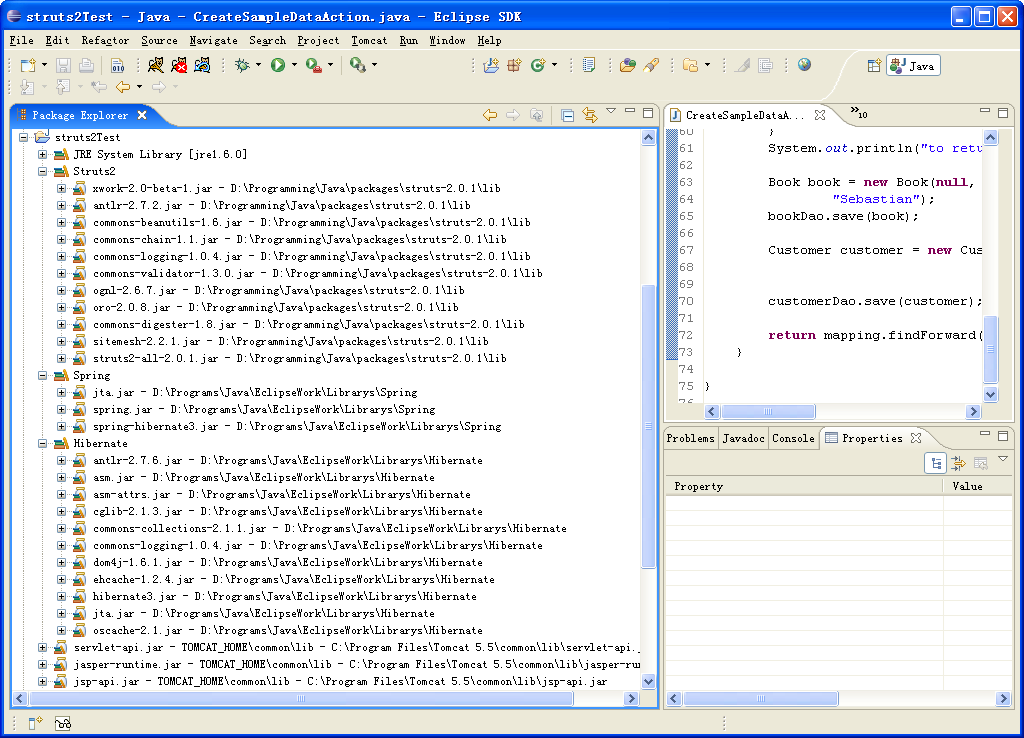The image size is (1024, 738).
Task: Open the Package Explorer view menu triangle
Action: coord(611,111)
